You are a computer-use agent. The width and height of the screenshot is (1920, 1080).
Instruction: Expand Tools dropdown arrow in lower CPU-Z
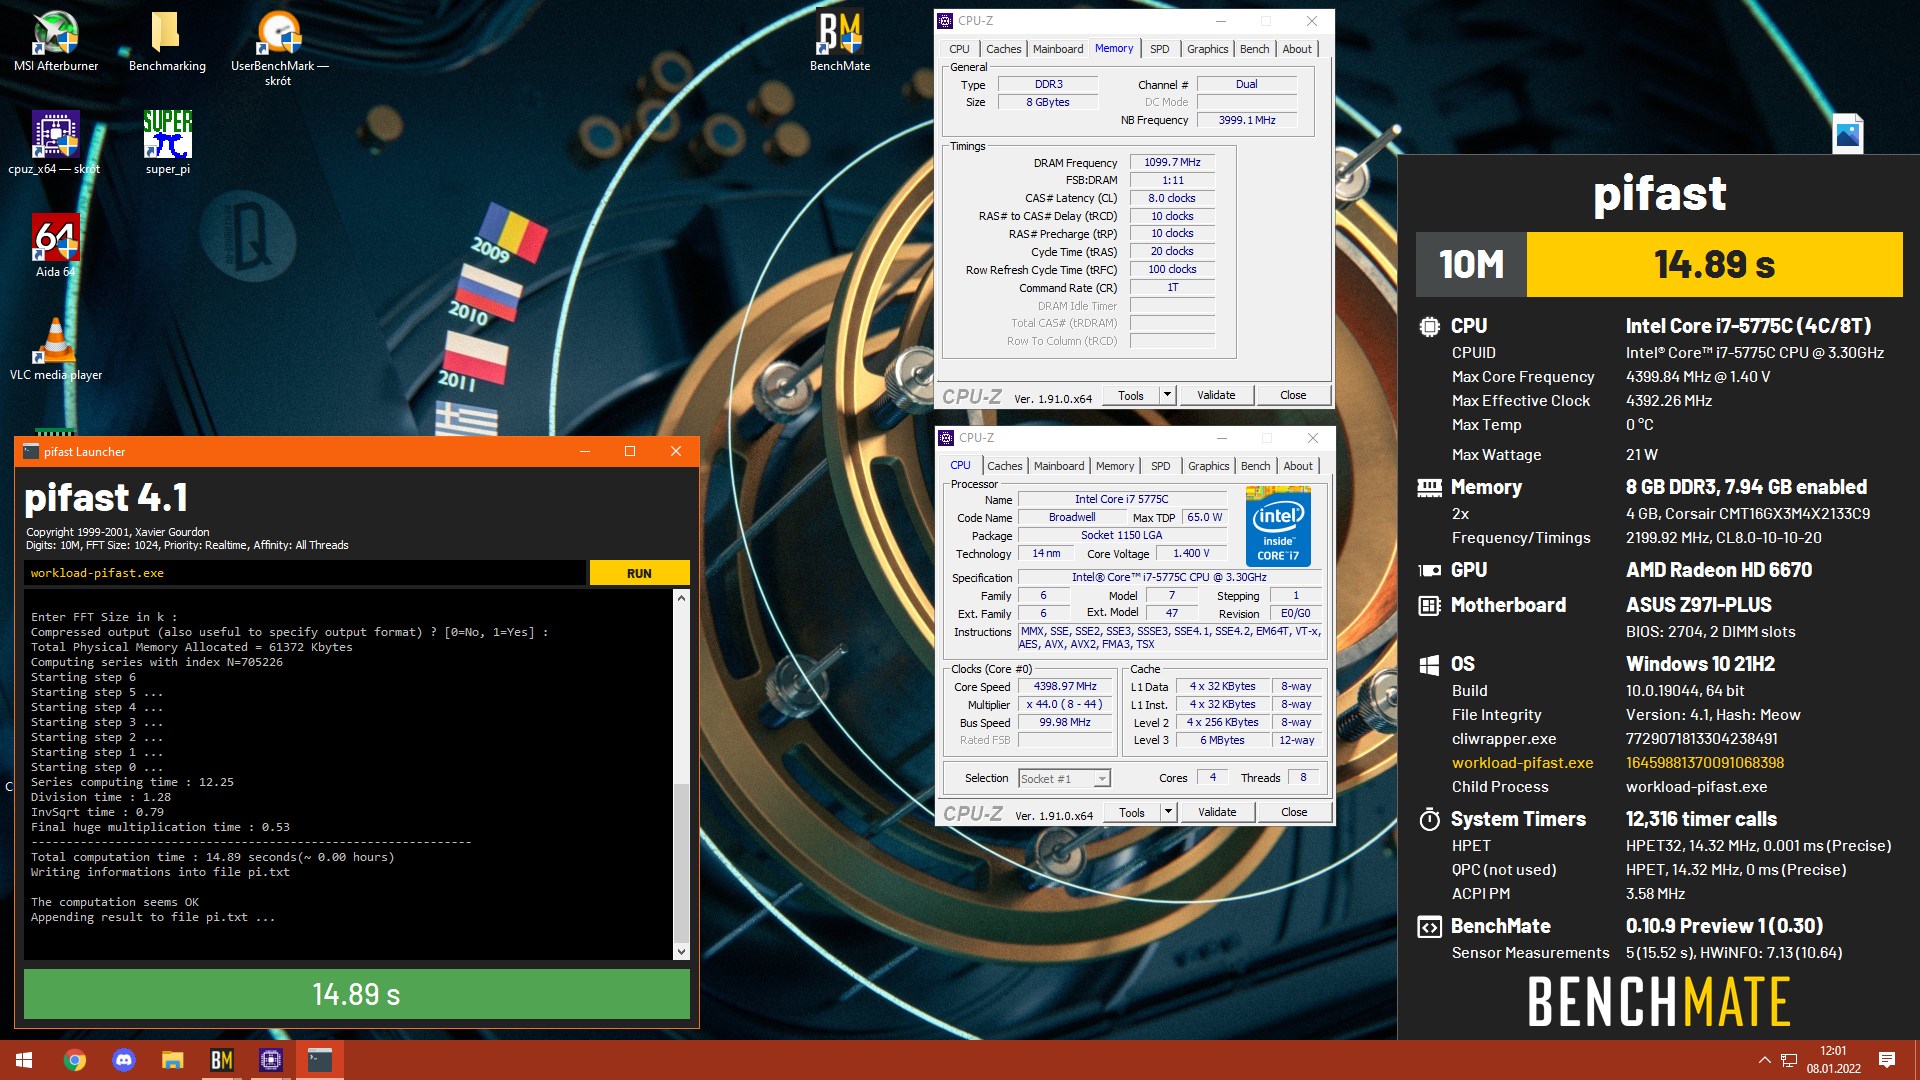tap(1167, 812)
